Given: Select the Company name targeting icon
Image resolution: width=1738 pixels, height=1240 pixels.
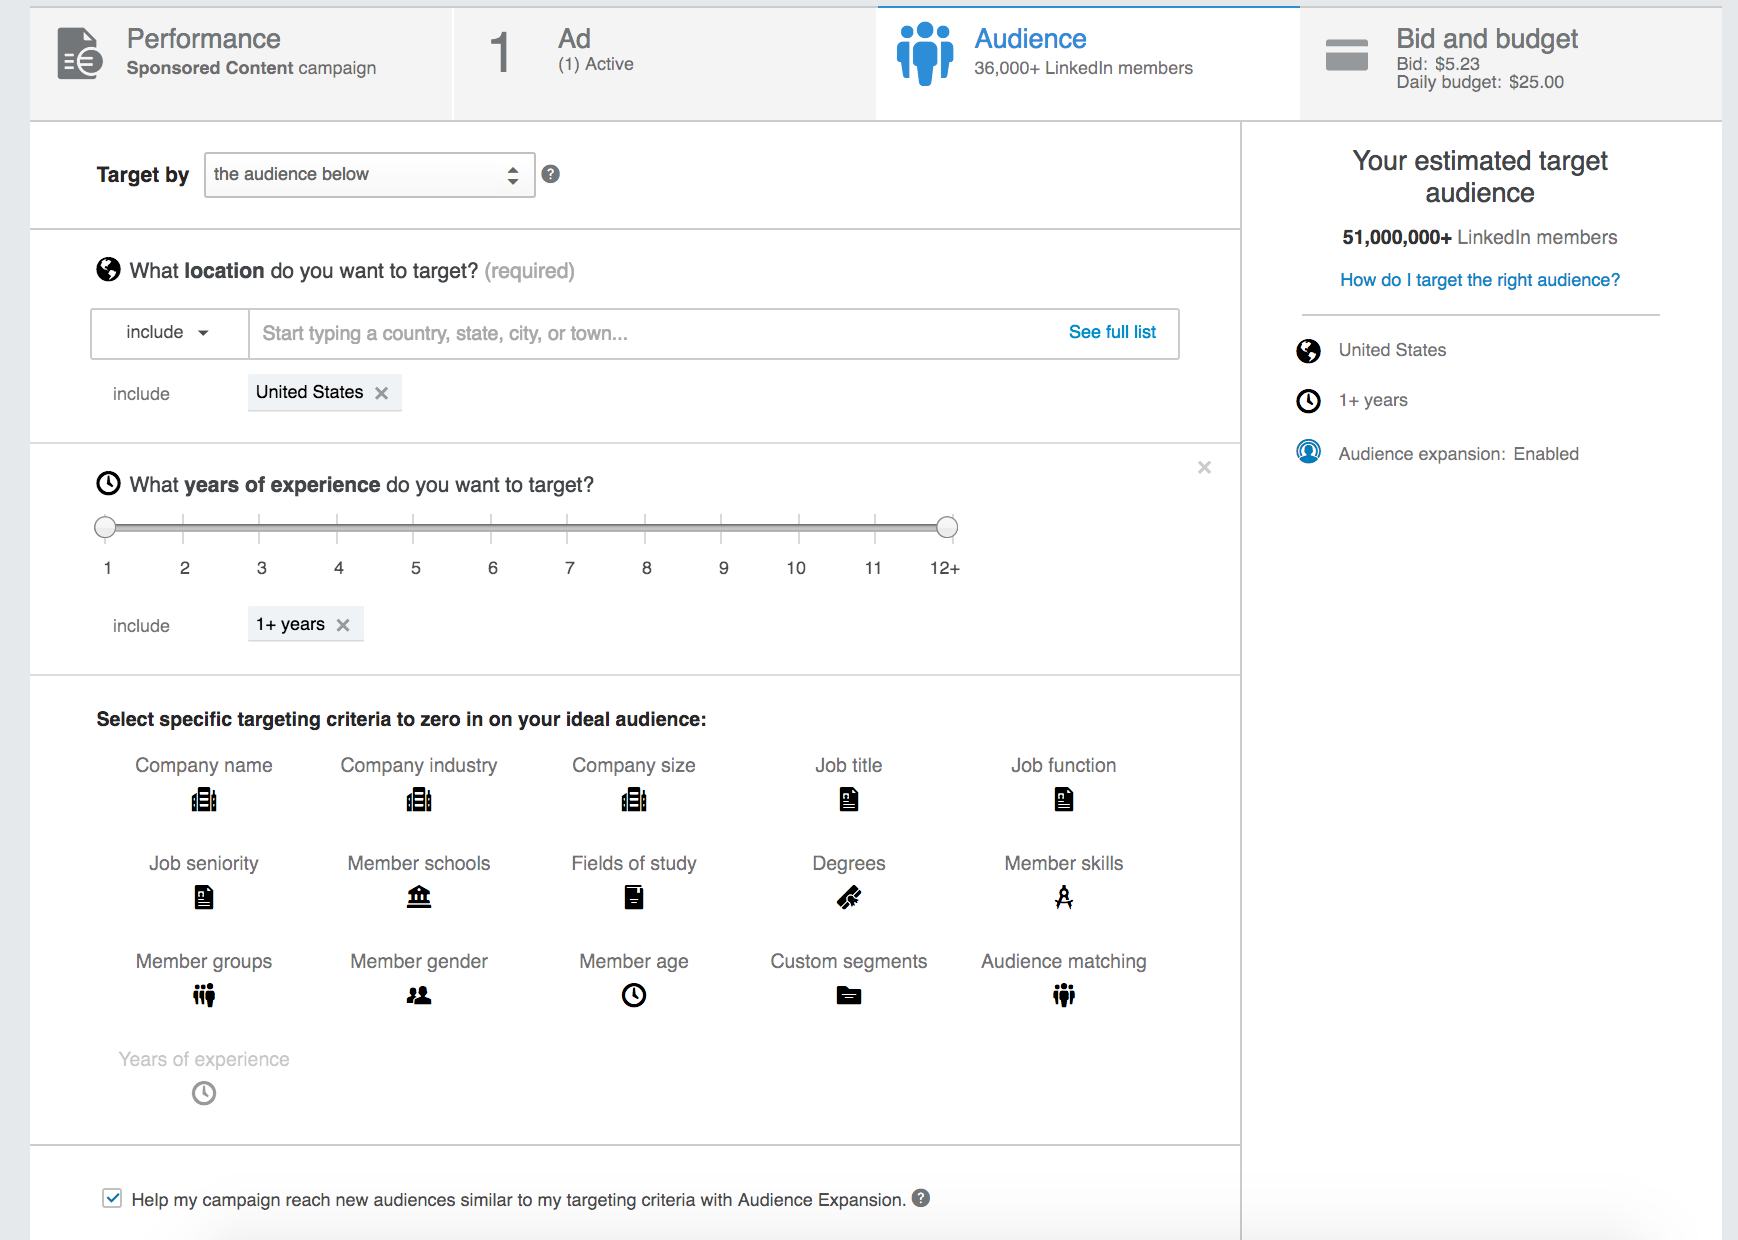Looking at the screenshot, I should click(204, 800).
